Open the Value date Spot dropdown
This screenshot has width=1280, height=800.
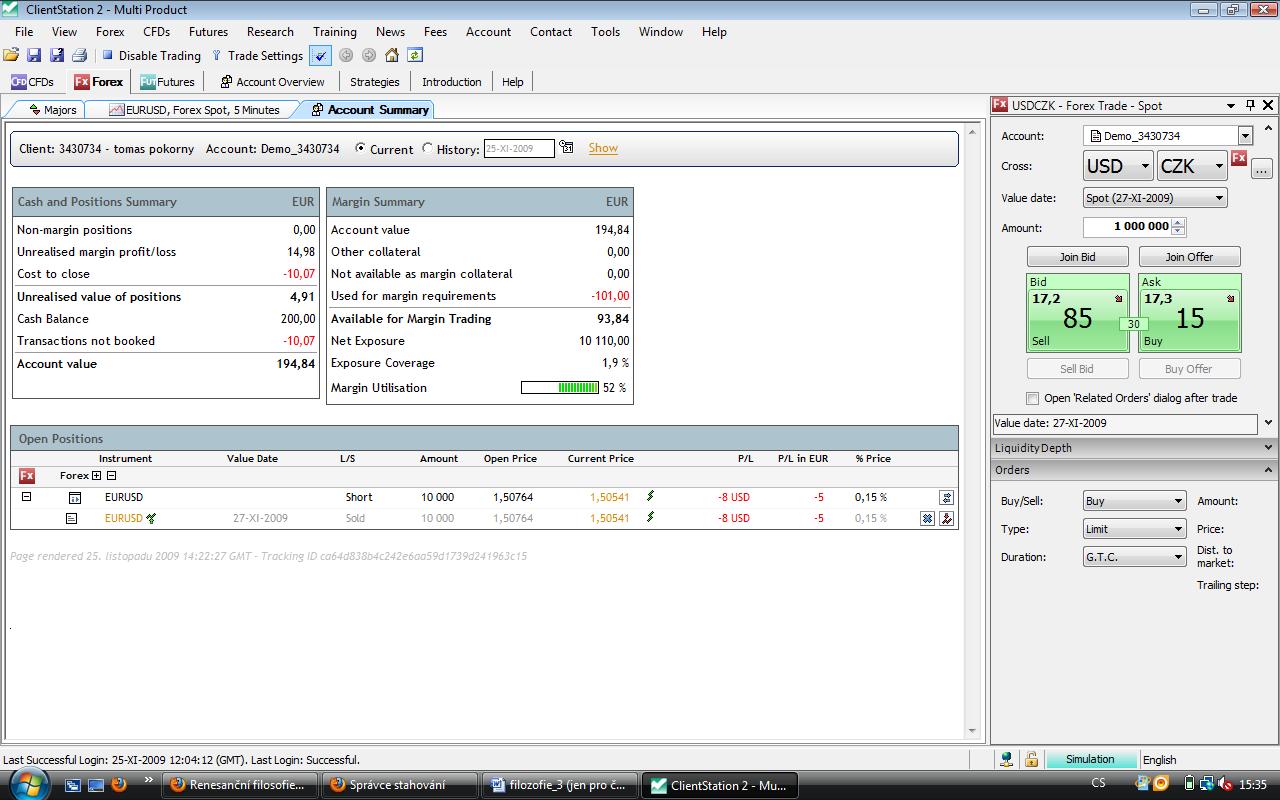[x=1155, y=198]
